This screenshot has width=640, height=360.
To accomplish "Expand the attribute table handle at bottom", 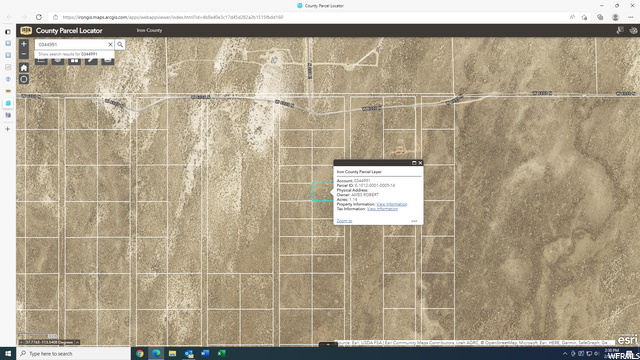I will pos(328,344).
